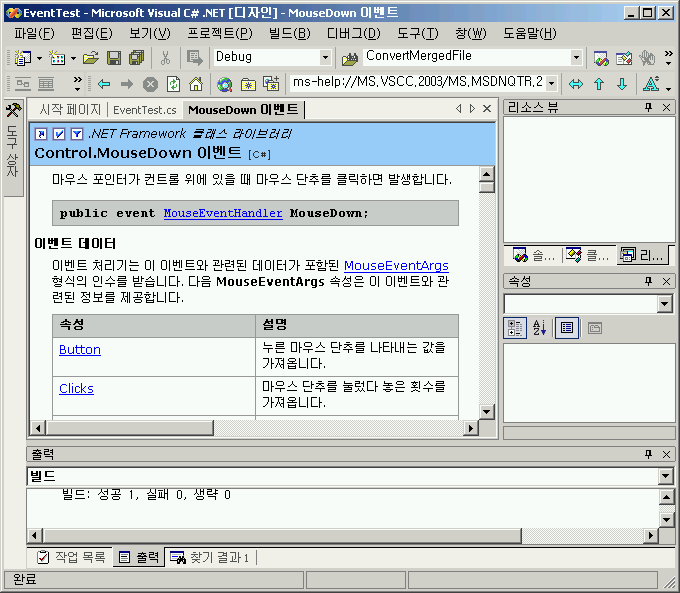Click the Home page icon
680x593 pixels.
196,84
